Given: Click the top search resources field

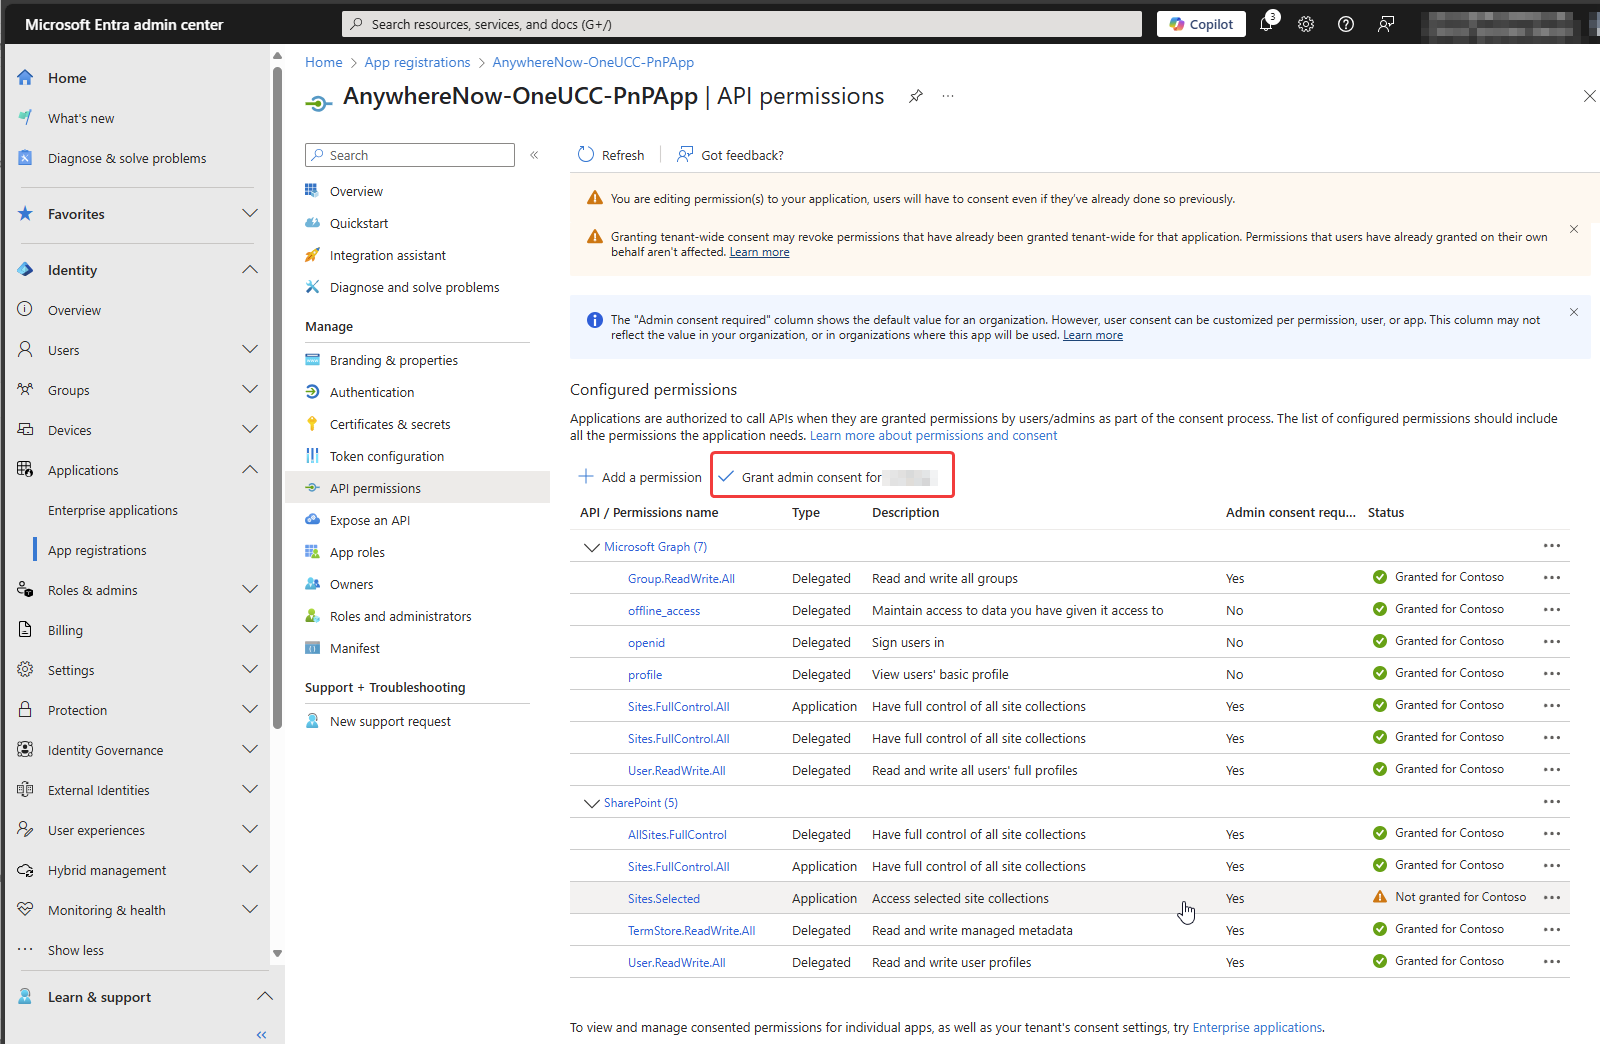Looking at the screenshot, I should point(742,24).
